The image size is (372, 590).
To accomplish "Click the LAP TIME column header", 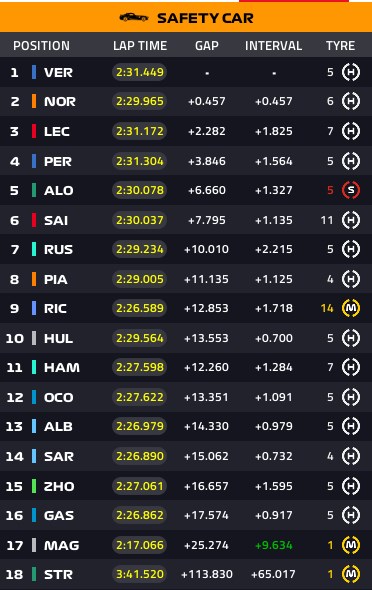I will pos(140,46).
